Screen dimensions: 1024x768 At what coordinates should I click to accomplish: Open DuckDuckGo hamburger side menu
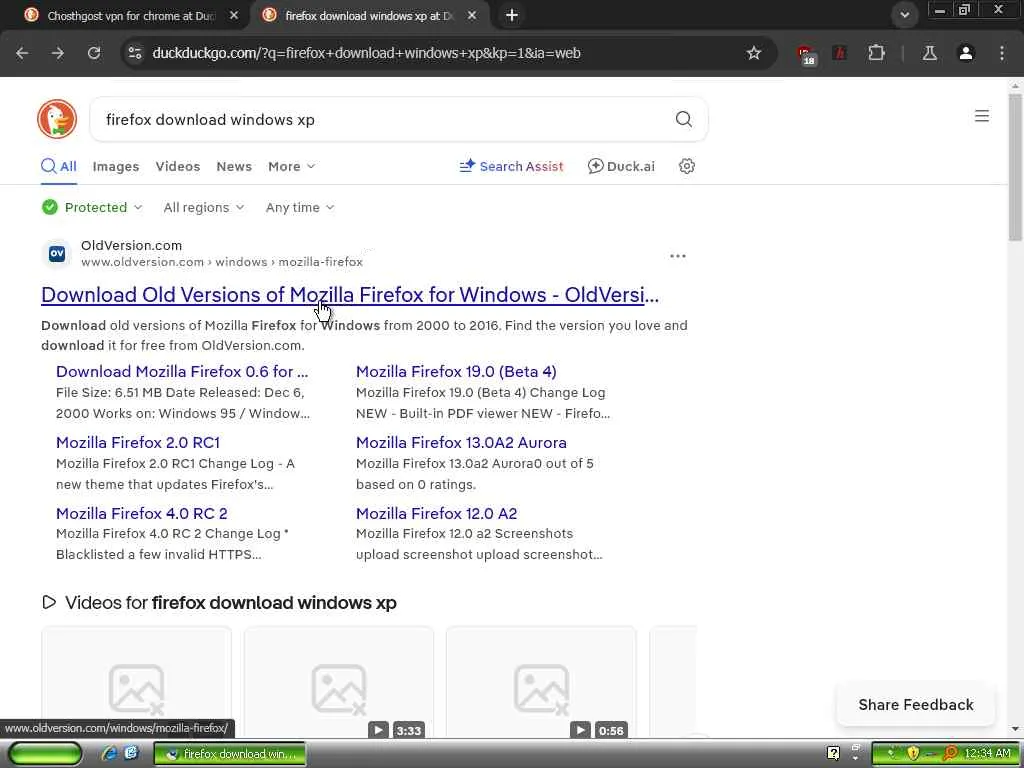[982, 116]
